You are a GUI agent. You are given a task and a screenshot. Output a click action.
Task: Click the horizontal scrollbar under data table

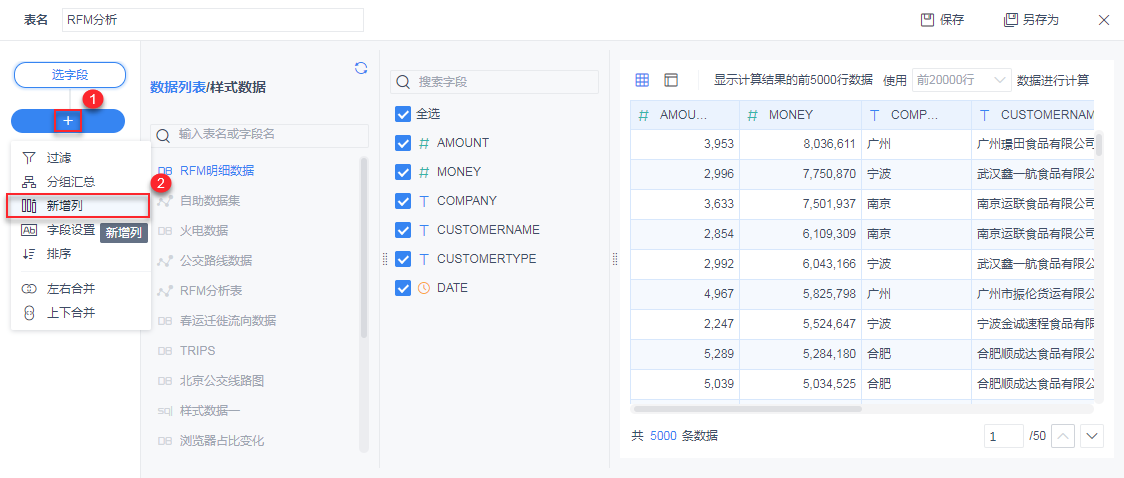747,409
